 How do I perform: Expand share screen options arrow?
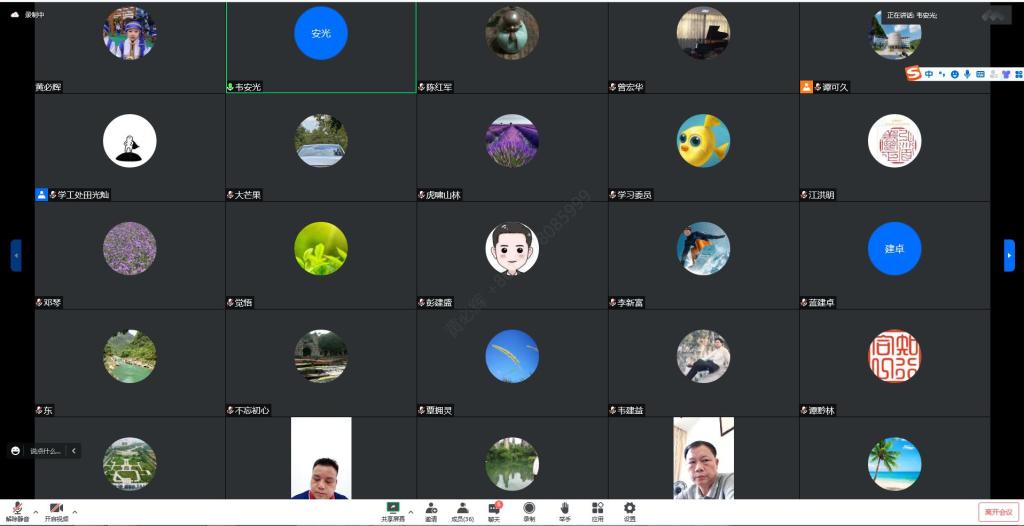pyautogui.click(x=411, y=511)
